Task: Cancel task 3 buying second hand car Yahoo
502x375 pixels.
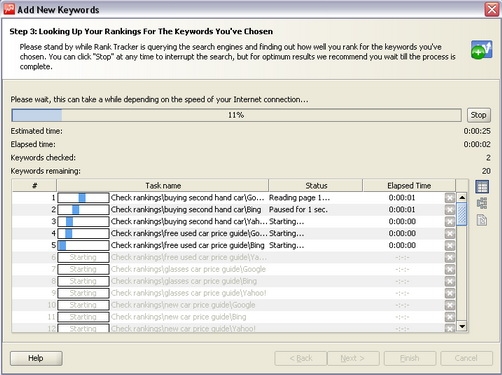Action: click(x=450, y=222)
